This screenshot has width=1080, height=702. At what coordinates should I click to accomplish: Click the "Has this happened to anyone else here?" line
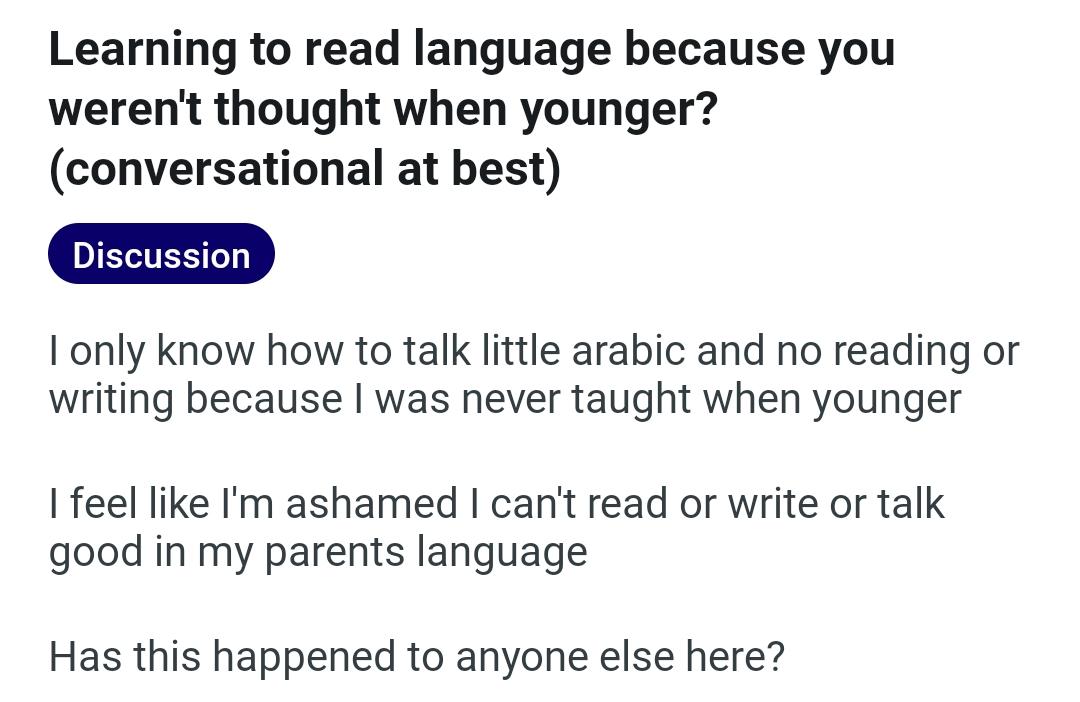pos(417,657)
